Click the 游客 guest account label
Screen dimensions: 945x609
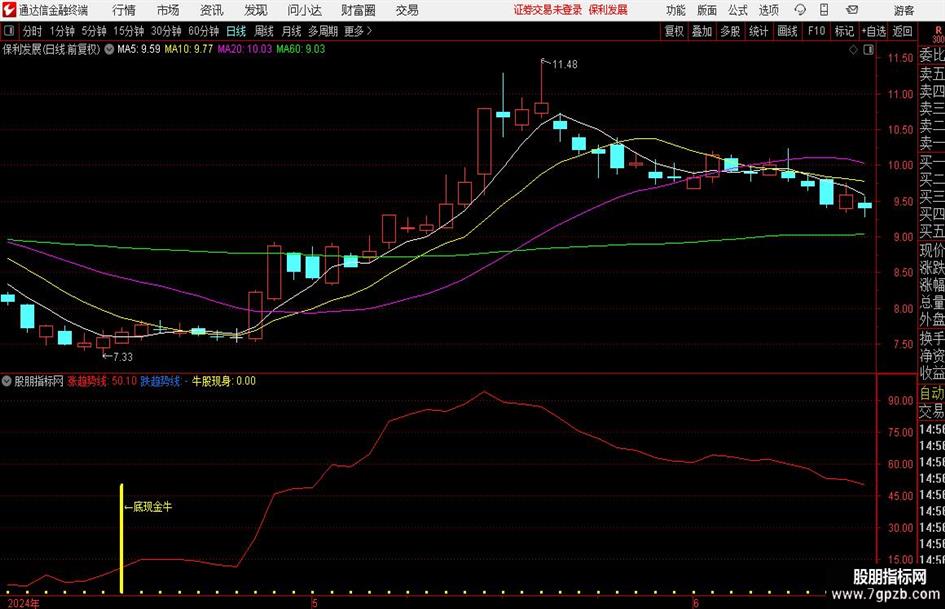click(904, 10)
